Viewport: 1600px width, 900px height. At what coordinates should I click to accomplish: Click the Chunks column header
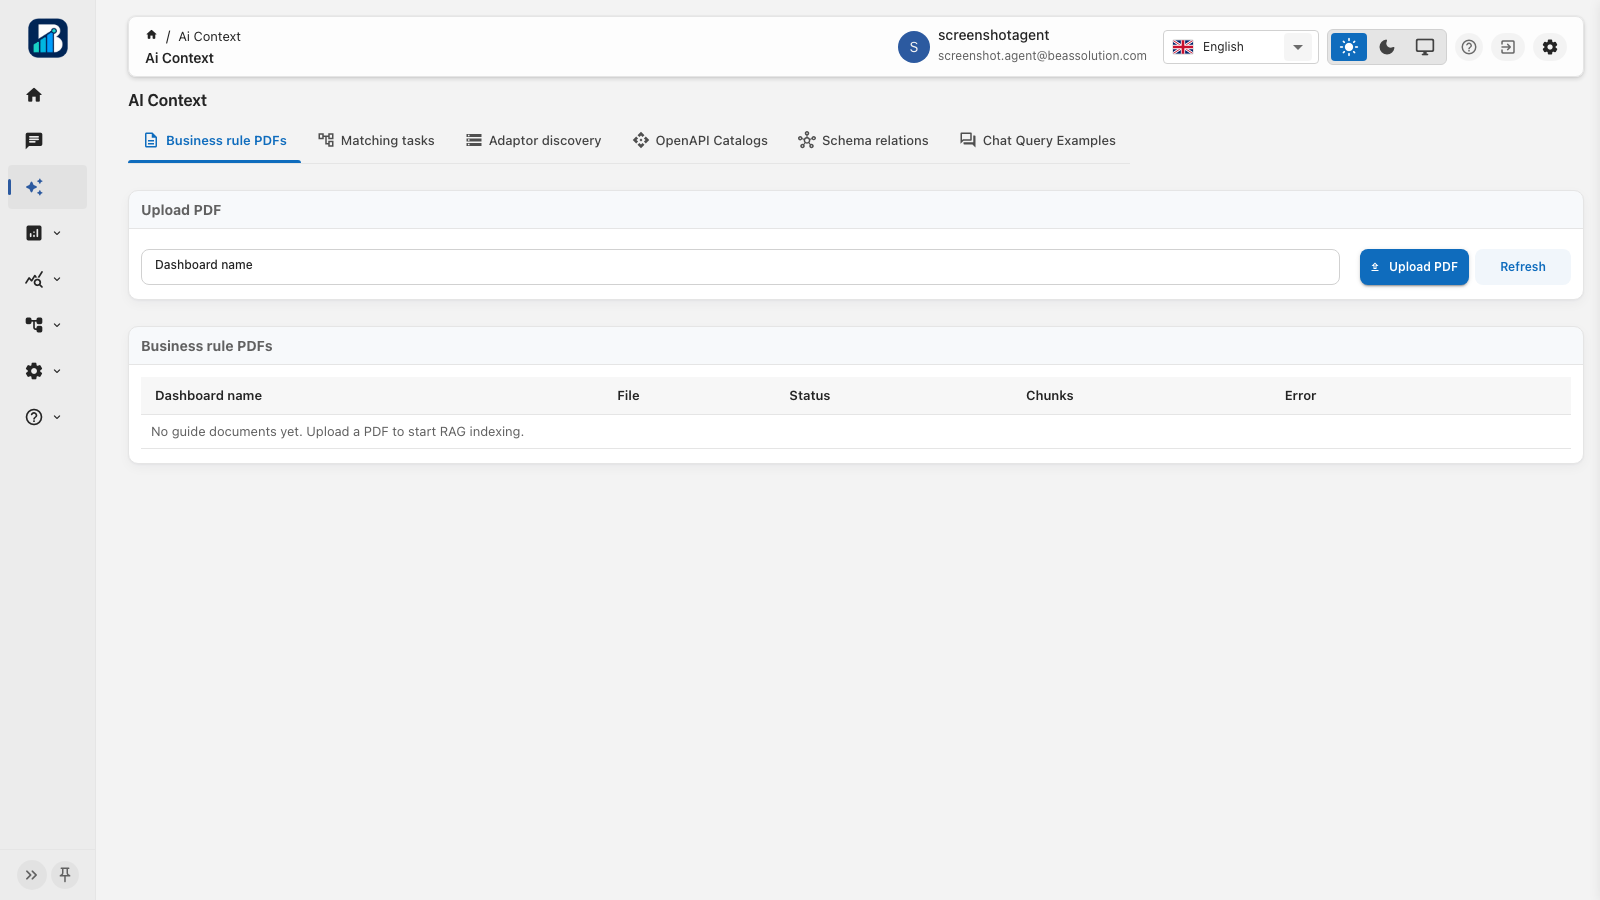(1050, 396)
